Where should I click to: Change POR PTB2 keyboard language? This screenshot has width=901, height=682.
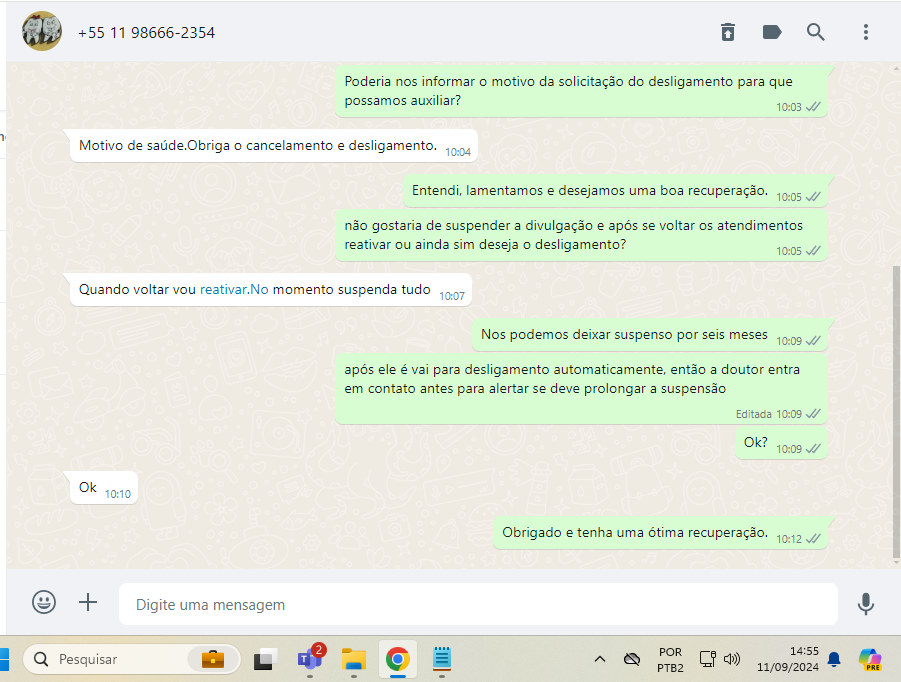pyautogui.click(x=670, y=660)
